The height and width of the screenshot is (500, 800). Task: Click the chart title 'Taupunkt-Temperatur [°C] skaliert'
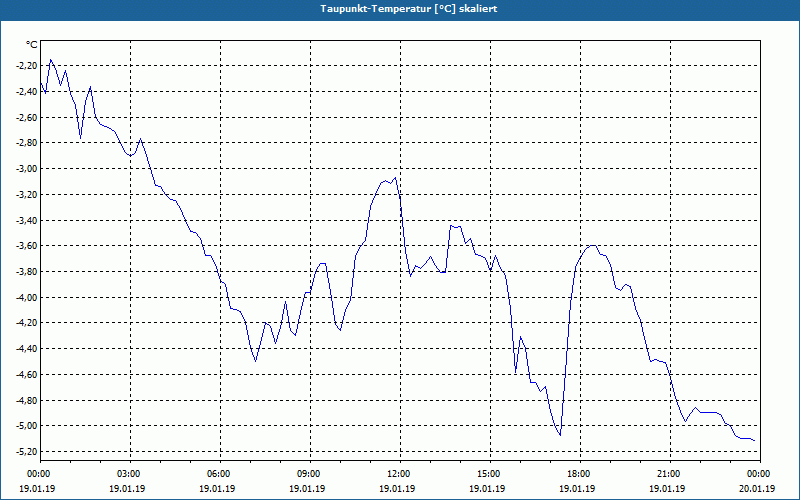click(409, 9)
